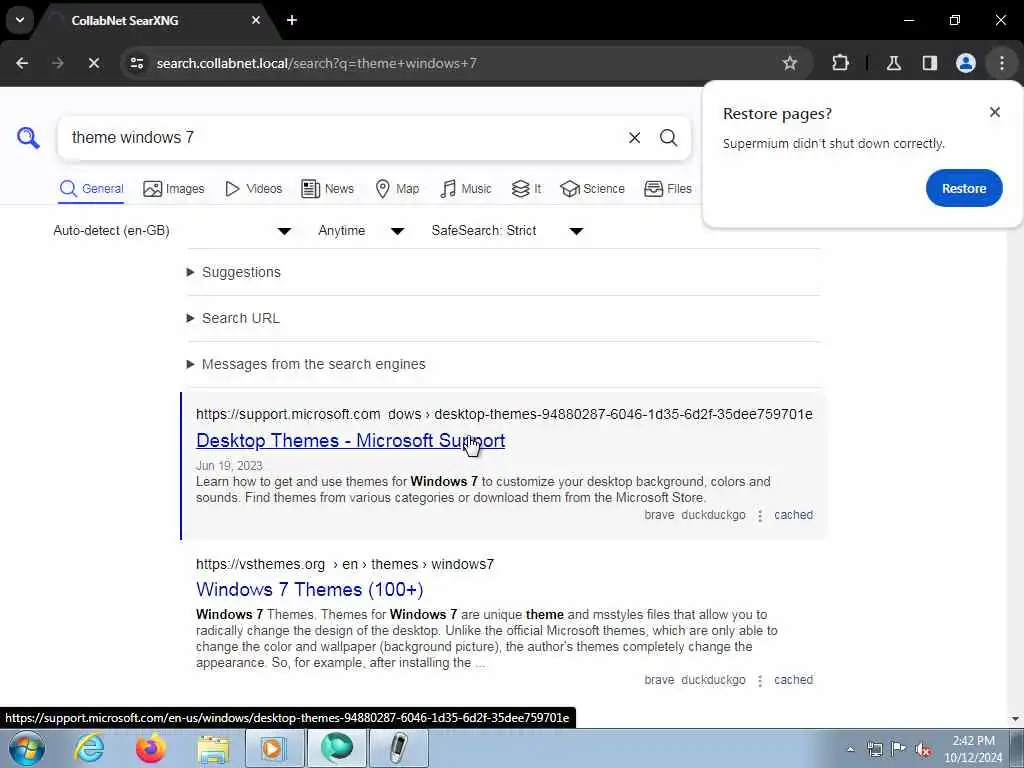Stop loading the page

pyautogui.click(x=94, y=63)
